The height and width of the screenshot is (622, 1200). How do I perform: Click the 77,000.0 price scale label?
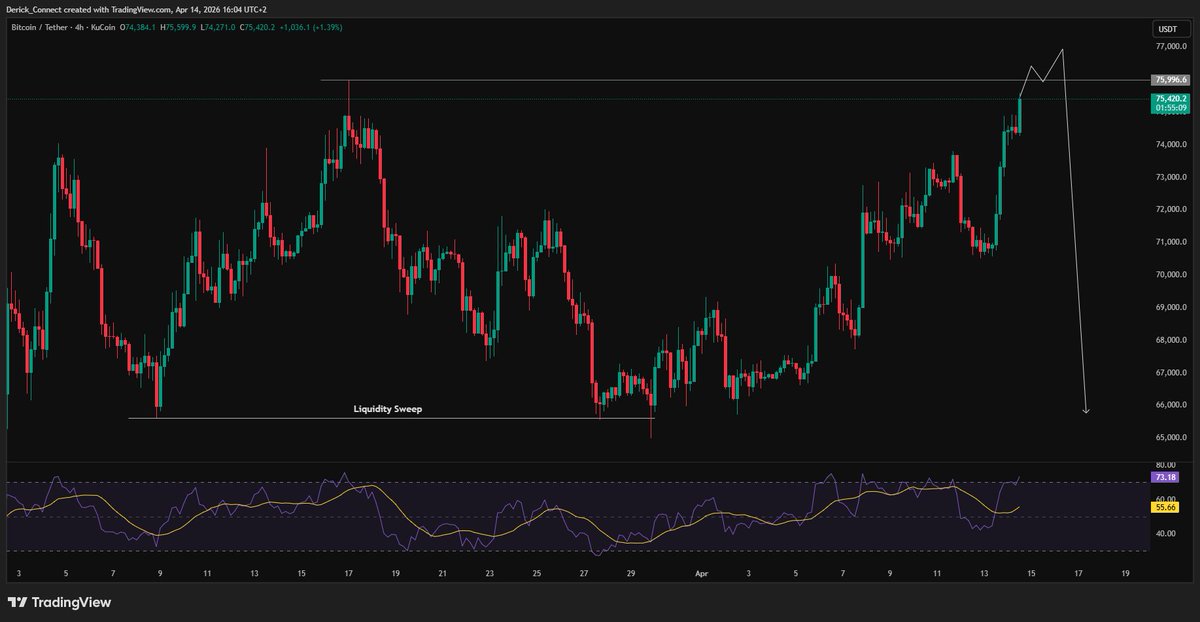click(x=1170, y=47)
